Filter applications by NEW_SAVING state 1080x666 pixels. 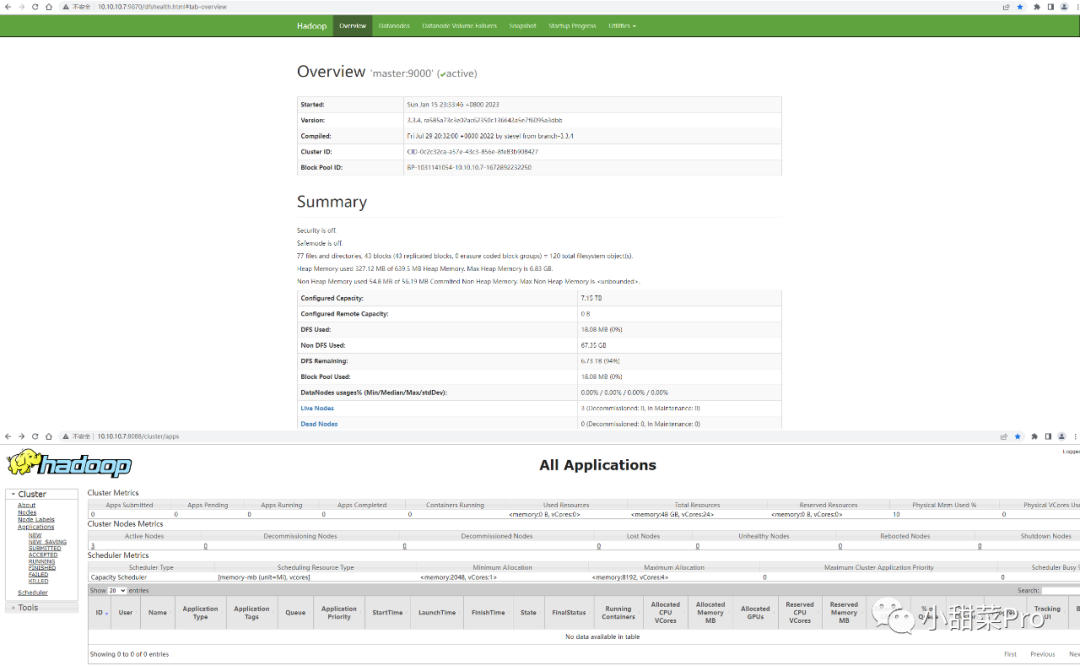pyautogui.click(x=48, y=542)
